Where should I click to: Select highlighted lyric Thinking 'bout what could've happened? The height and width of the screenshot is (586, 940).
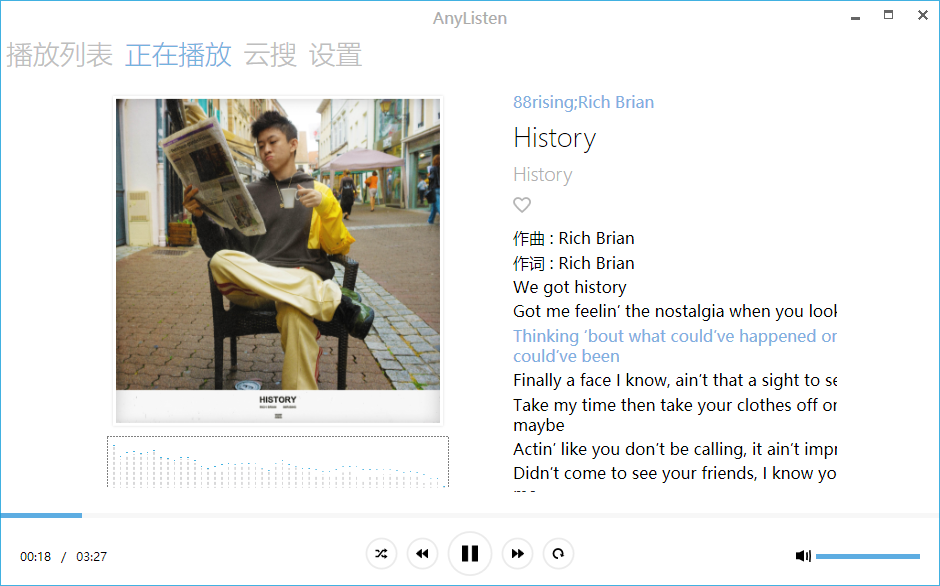(x=675, y=346)
